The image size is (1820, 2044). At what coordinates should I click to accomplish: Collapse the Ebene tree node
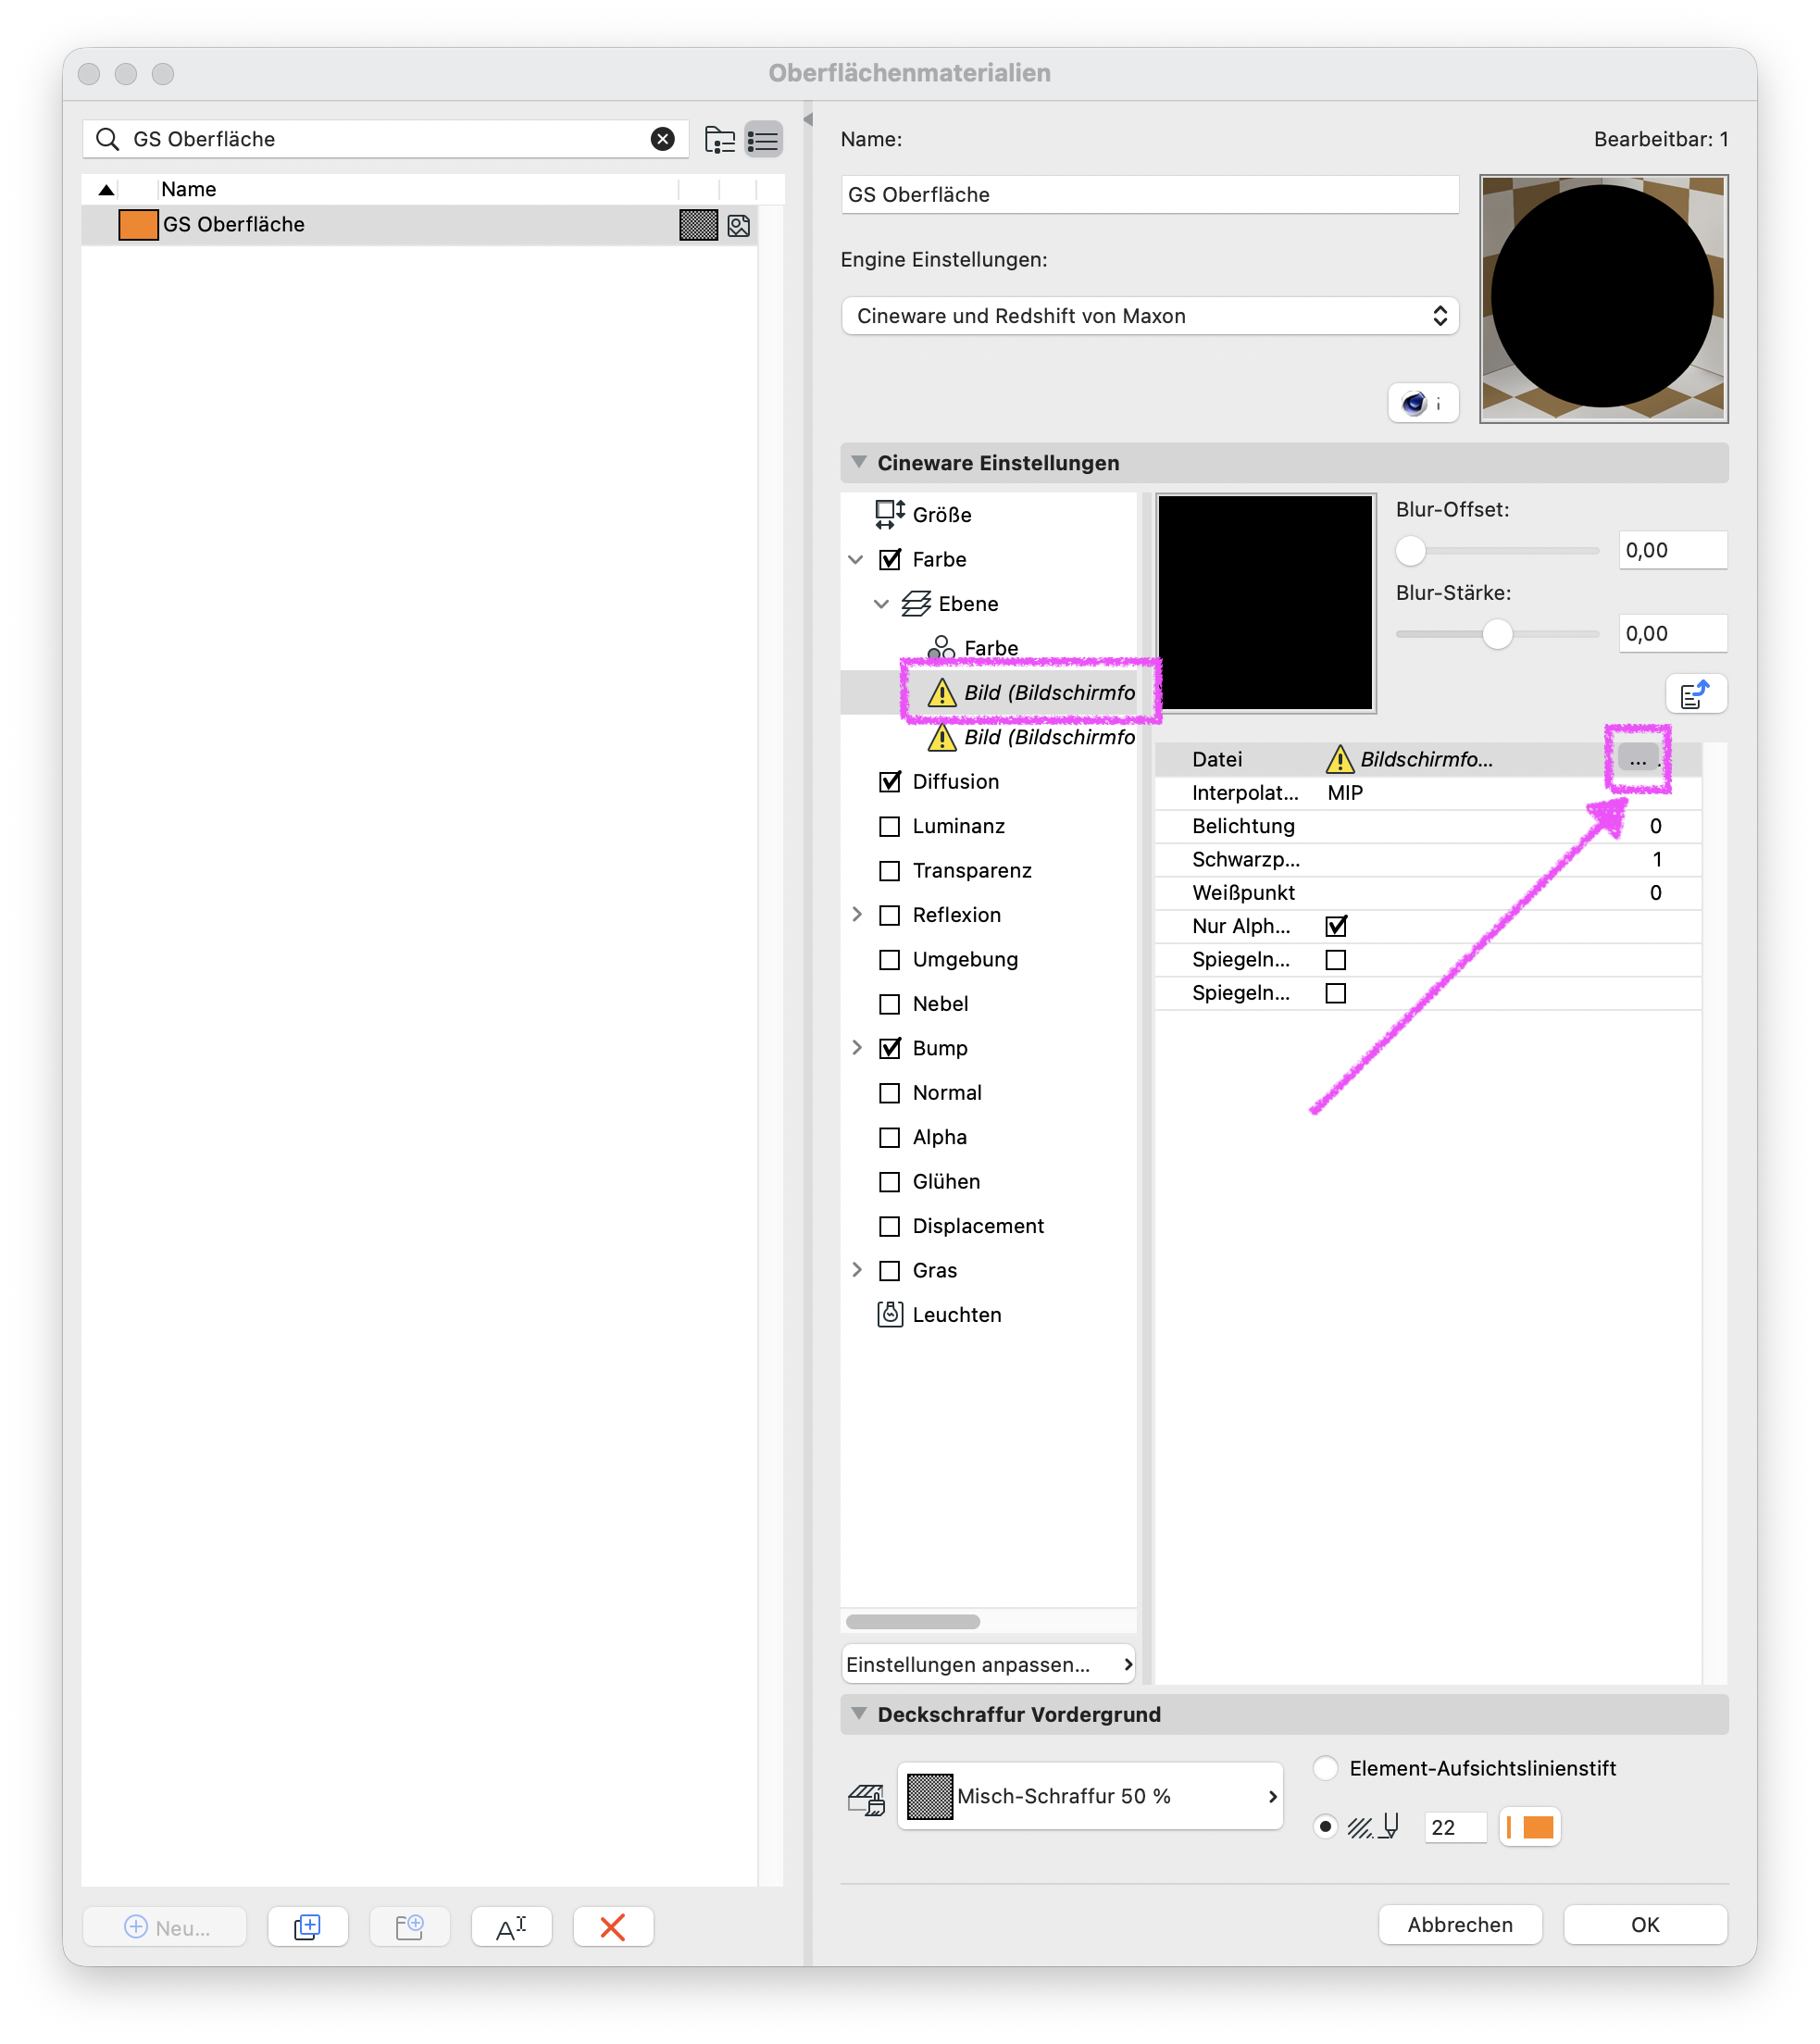point(881,603)
